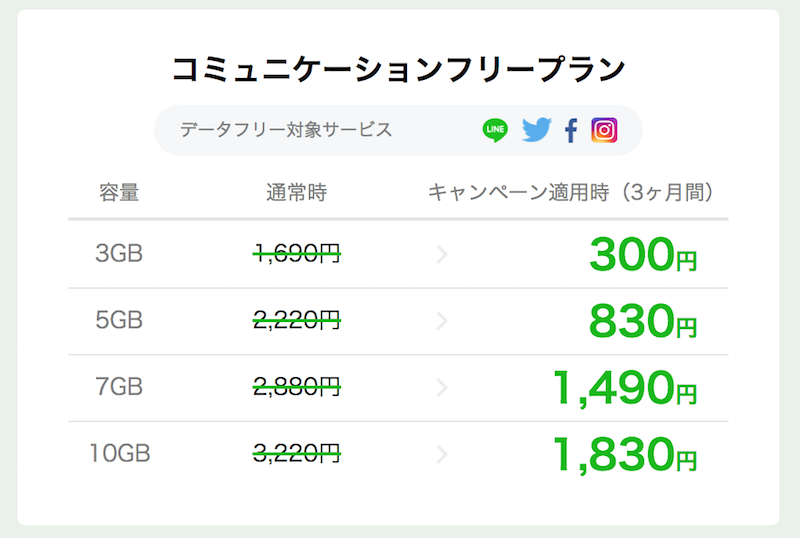Choose the 1,830円 campaign price

click(624, 455)
